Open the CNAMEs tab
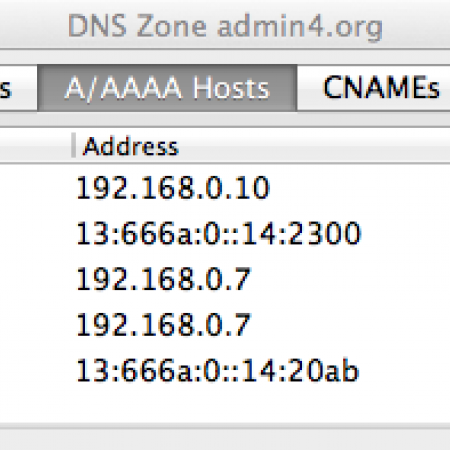Image resolution: width=450 pixels, height=450 pixels. pos(374,88)
